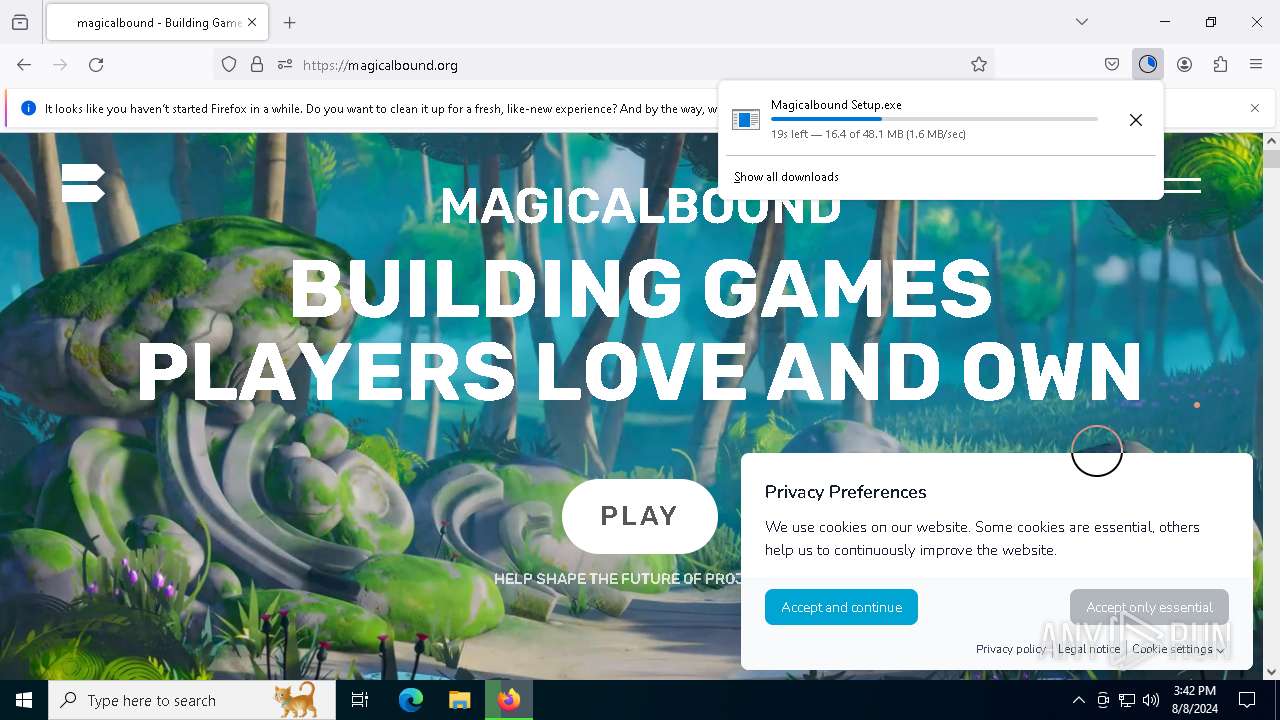
Task: Click Accept and continue cookies button
Action: pos(841,607)
